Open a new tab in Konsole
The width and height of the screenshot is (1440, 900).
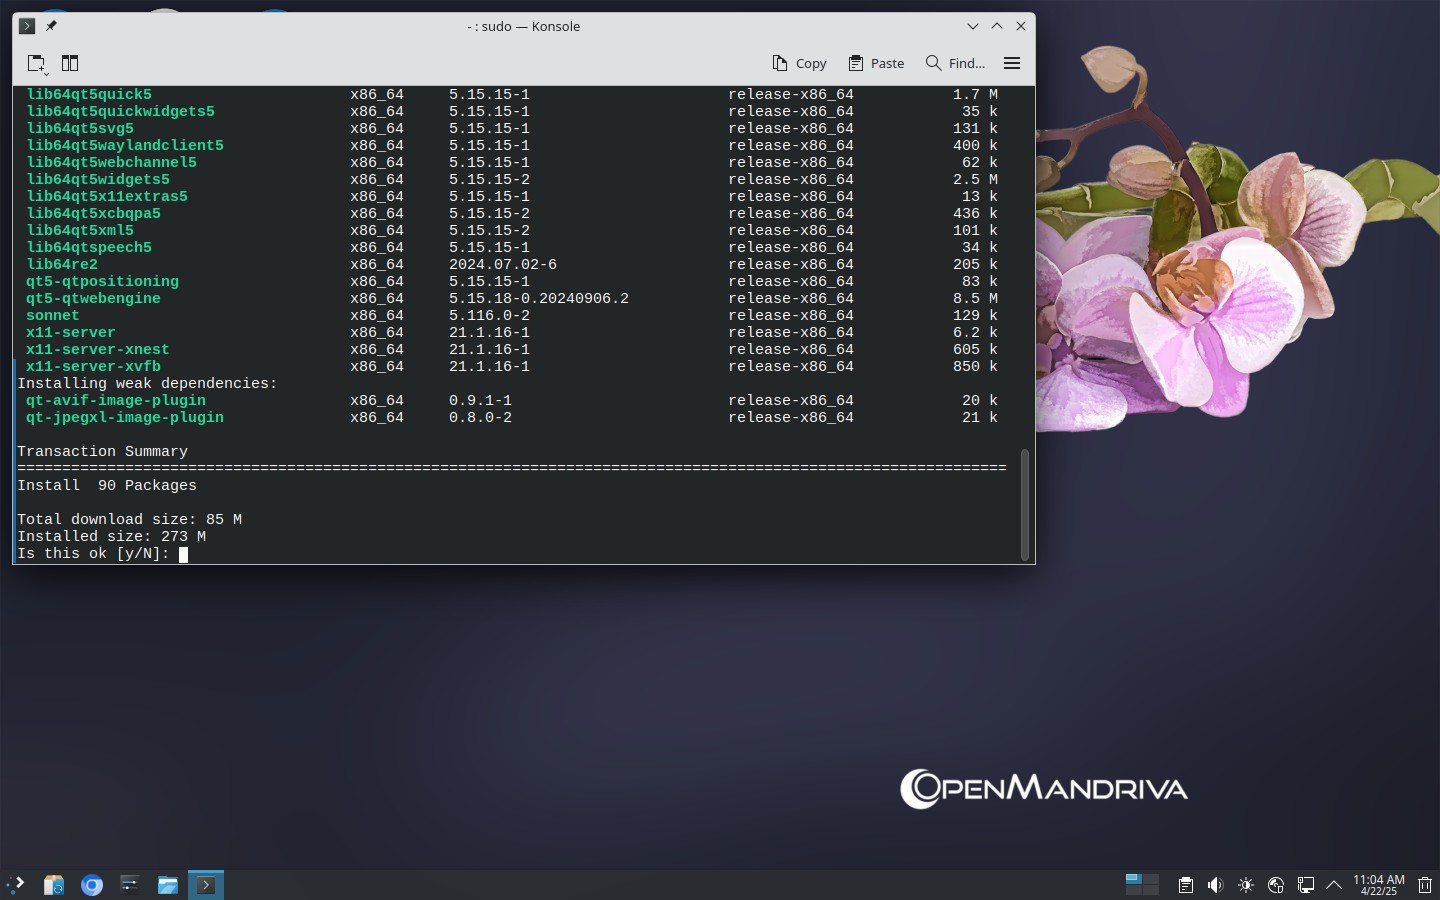click(37, 63)
